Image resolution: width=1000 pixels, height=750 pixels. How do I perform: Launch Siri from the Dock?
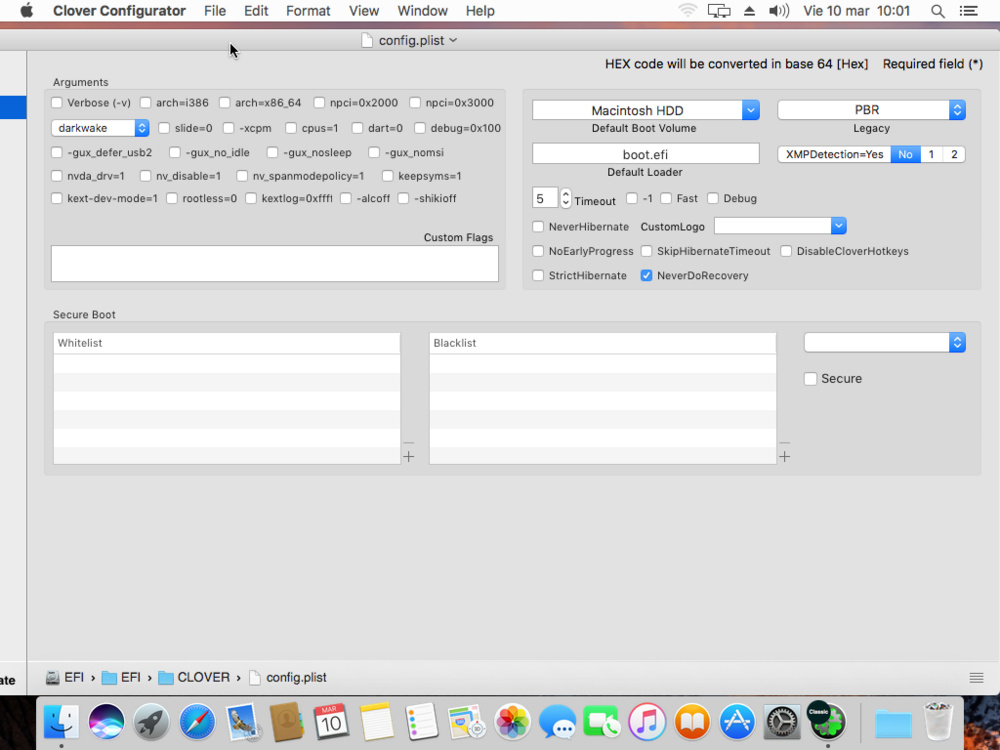106,721
